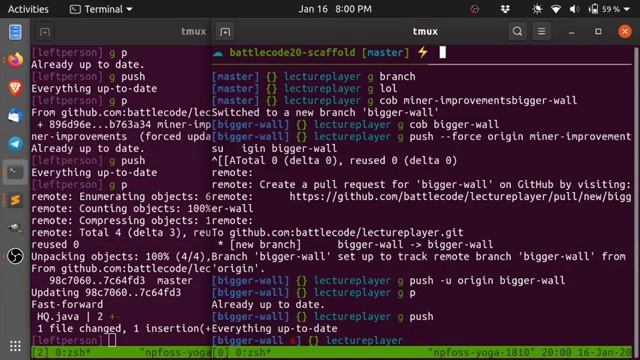The height and width of the screenshot is (360, 640).
Task: Open Thunderbird mail in the dock
Action: click(15, 116)
